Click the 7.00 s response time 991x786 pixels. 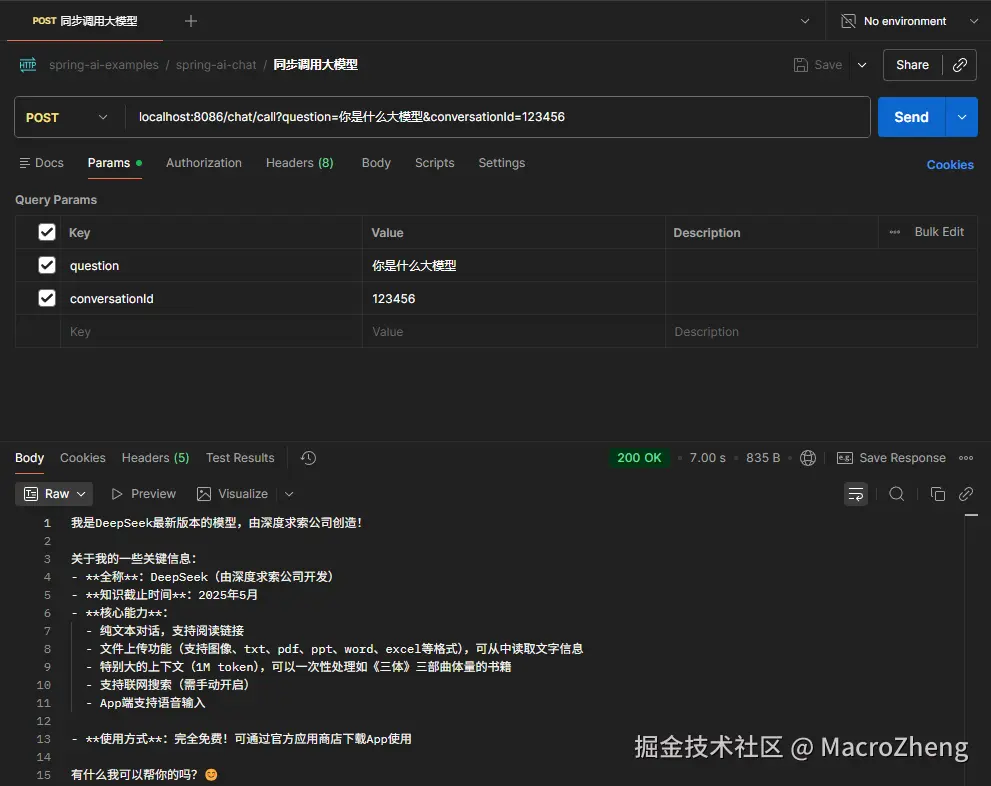point(707,458)
